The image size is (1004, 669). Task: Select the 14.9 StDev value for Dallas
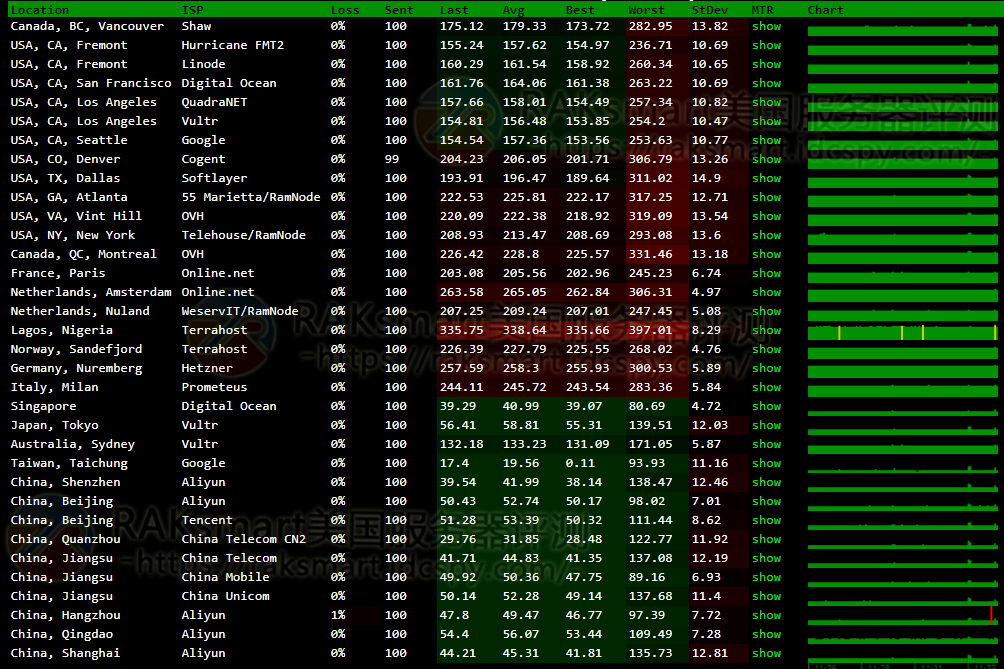tap(706, 178)
